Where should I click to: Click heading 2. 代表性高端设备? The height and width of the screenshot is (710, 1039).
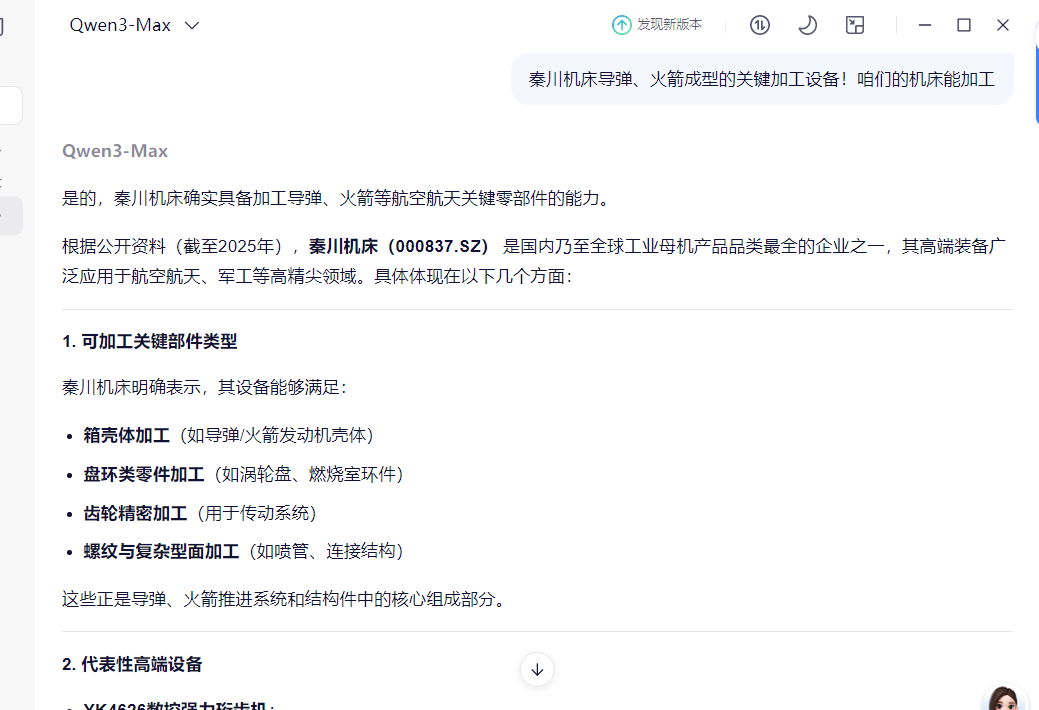(x=132, y=664)
